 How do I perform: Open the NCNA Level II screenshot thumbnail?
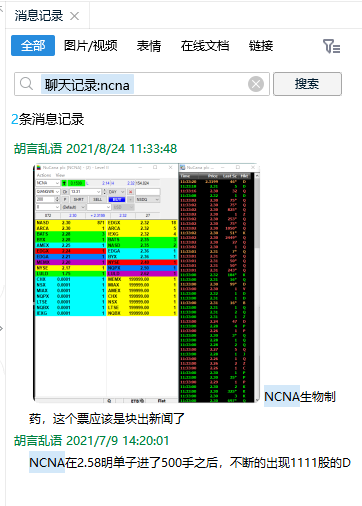point(147,283)
